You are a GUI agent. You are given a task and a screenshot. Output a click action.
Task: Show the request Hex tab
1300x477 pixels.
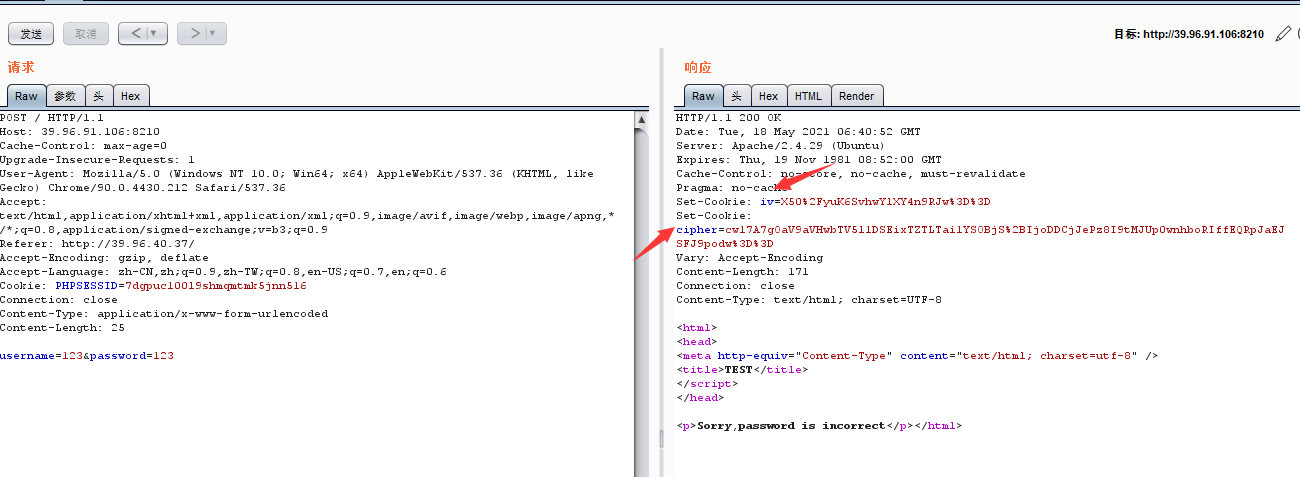coord(130,96)
